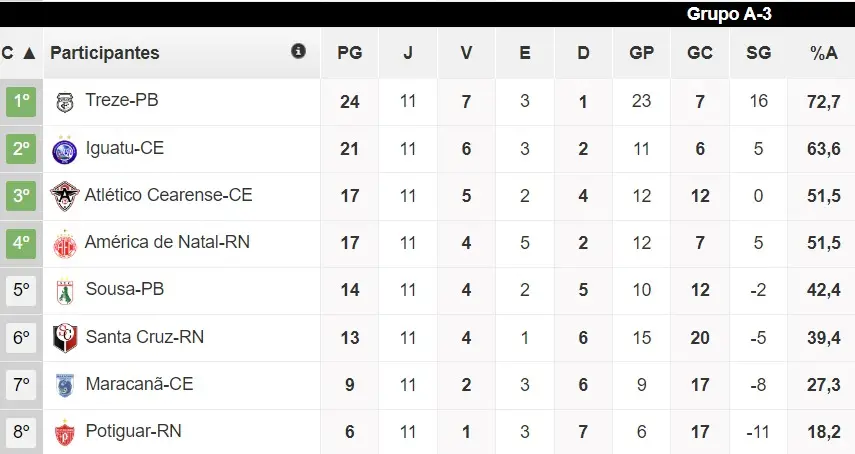The image size is (855, 454).
Task: Sort standings by the C position column
Action: point(19,53)
